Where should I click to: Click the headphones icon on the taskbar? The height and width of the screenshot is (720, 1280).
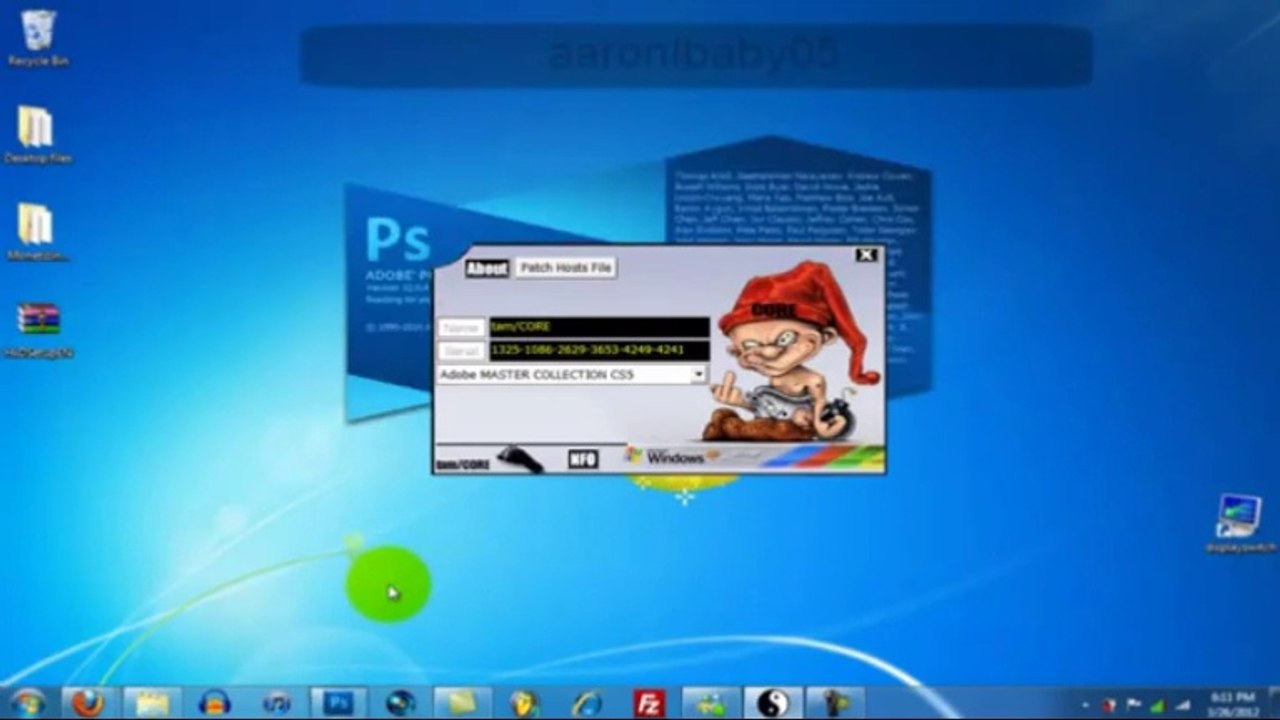coord(214,703)
